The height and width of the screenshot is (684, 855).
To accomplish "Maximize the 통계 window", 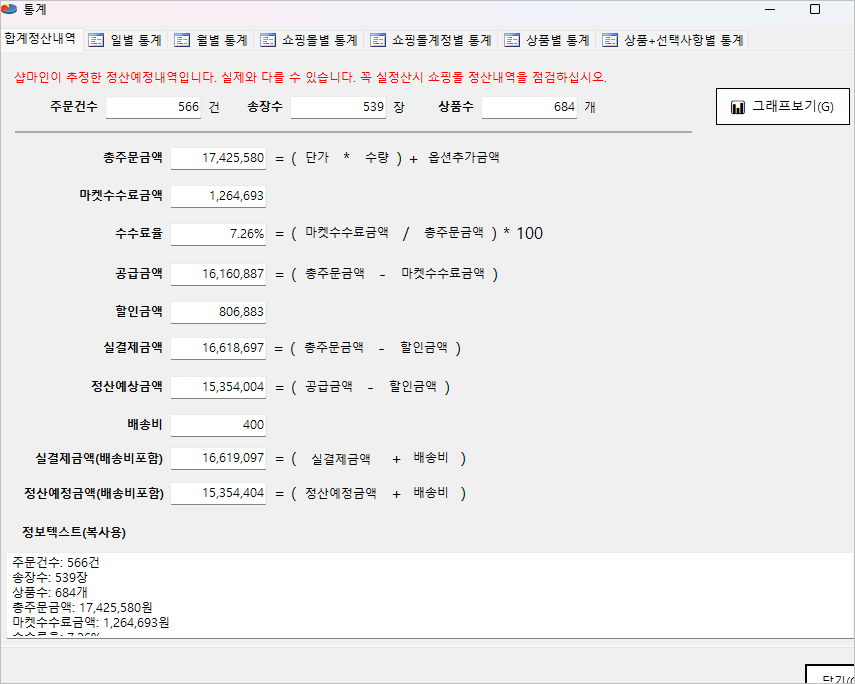I will (x=815, y=9).
